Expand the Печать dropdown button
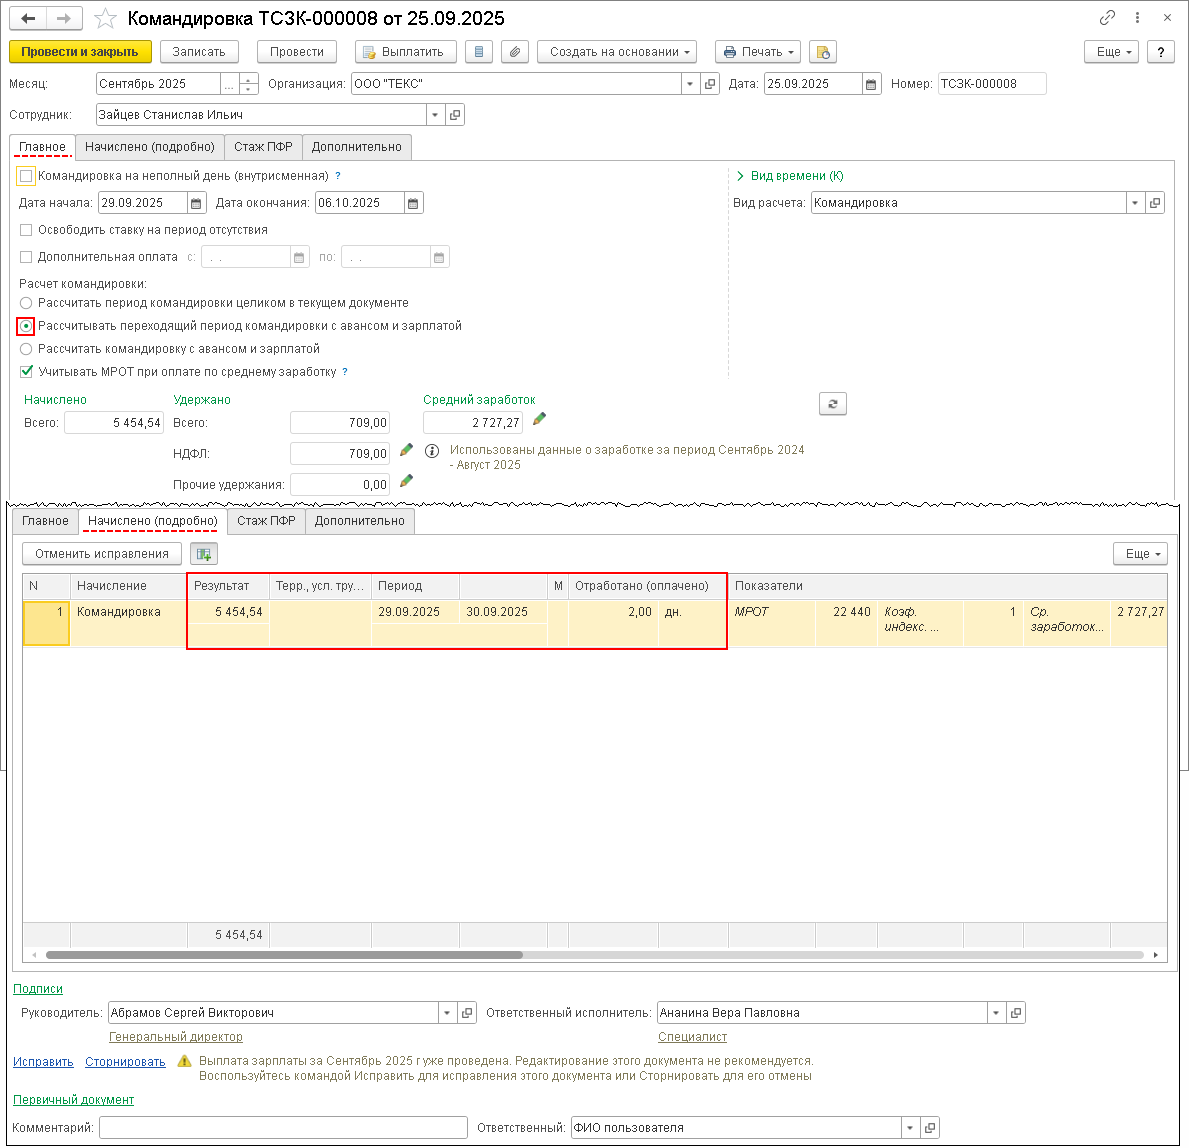Viewport: 1189px width, 1148px height. click(x=758, y=52)
